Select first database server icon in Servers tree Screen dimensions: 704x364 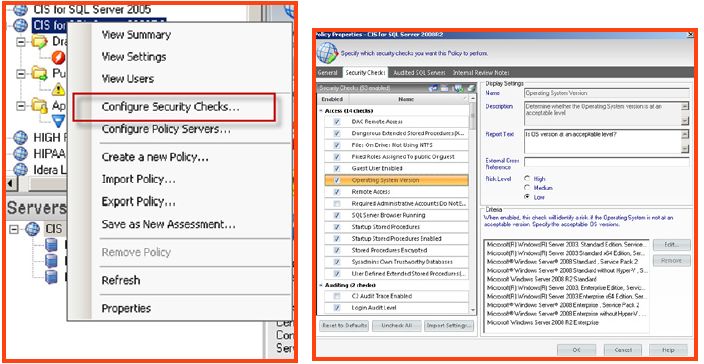(51, 245)
